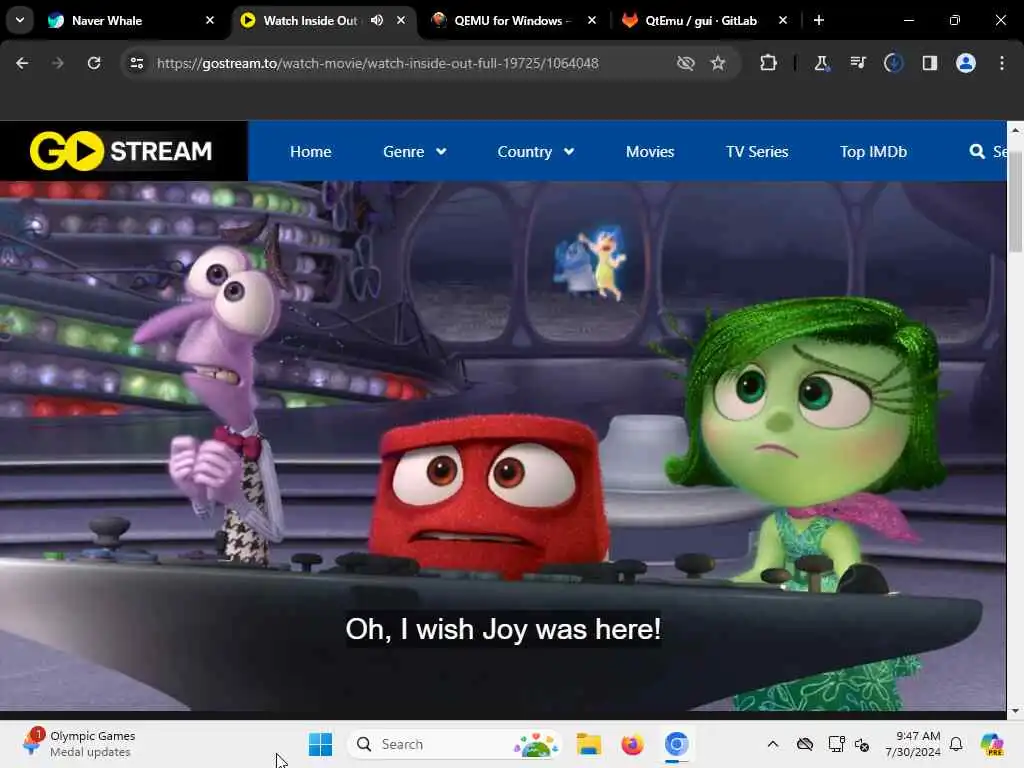Switch to the Watch Inside Out tab
The image size is (1024, 768).
310,20
